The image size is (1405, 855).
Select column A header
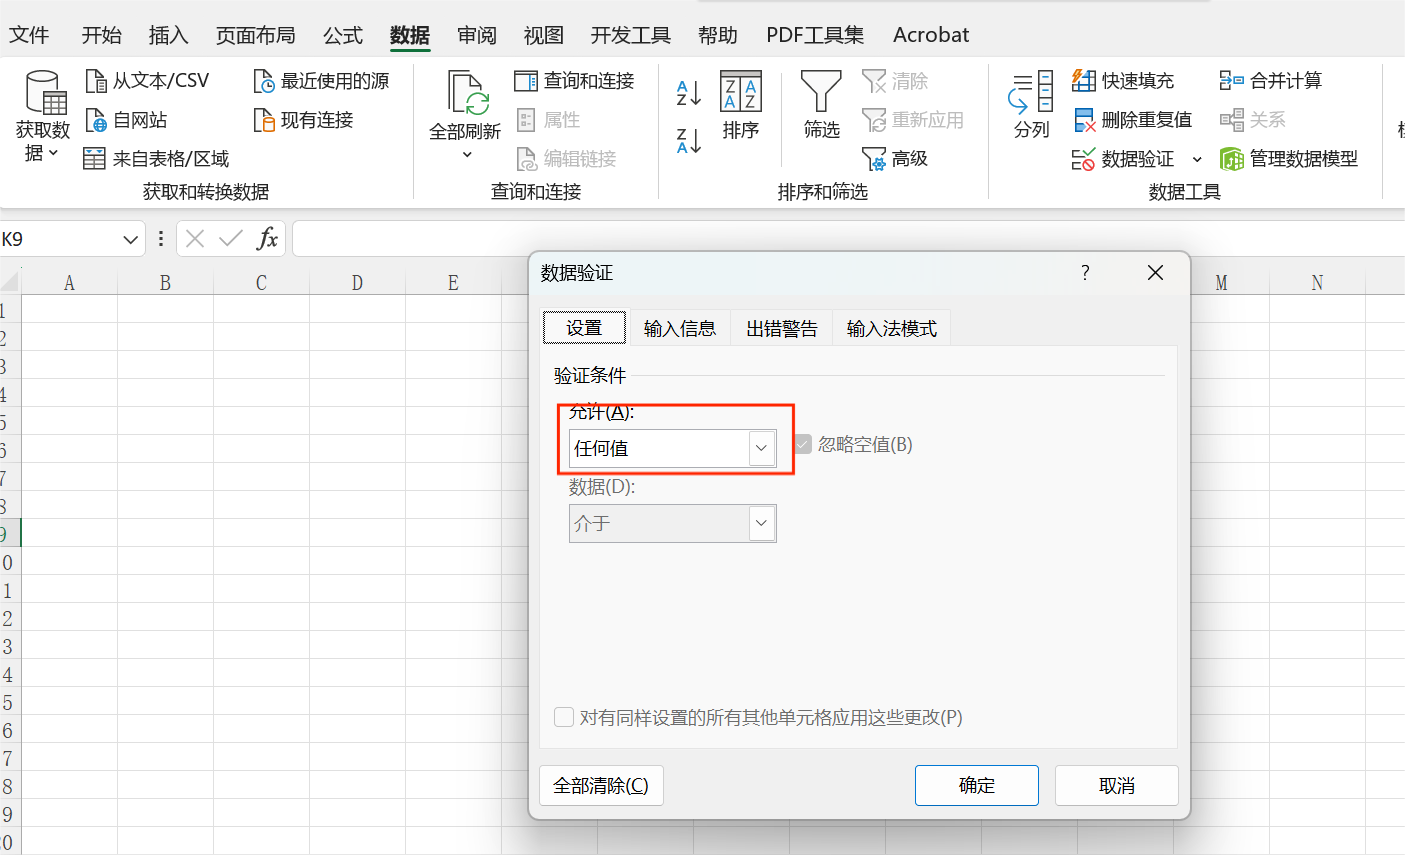point(69,283)
